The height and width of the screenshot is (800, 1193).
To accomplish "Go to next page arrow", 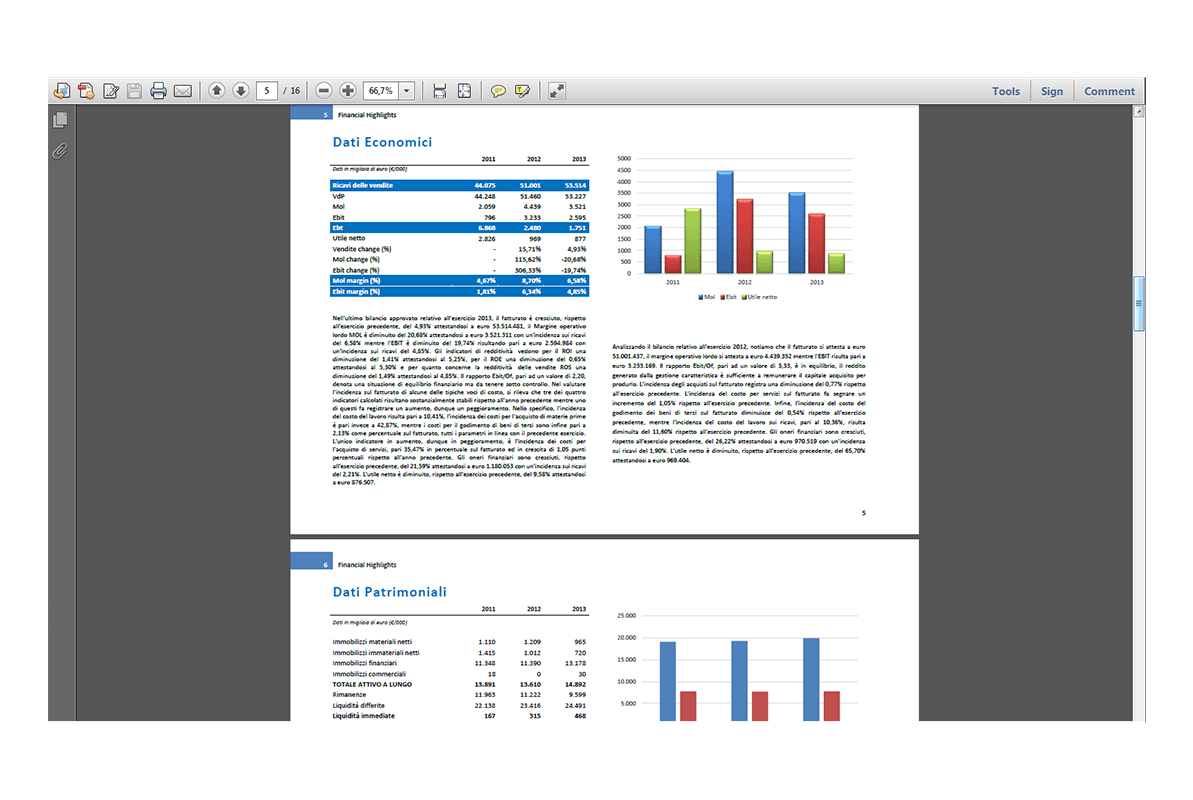I will click(x=241, y=91).
